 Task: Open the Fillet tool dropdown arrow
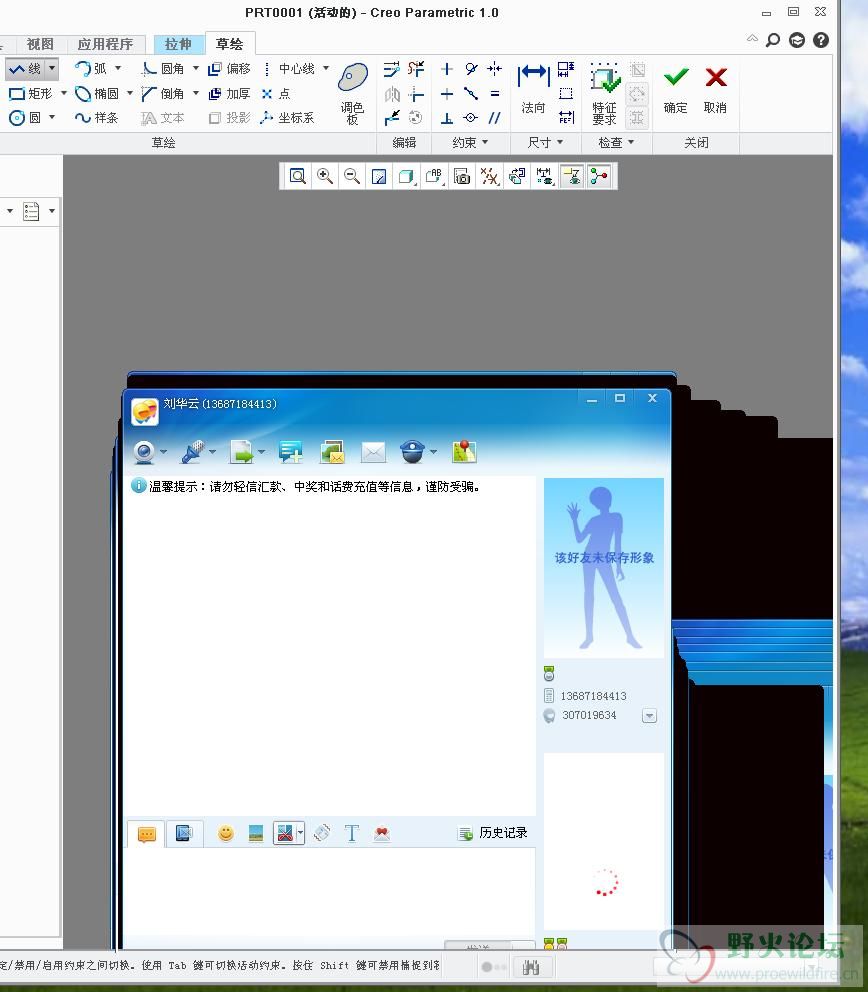click(x=195, y=68)
